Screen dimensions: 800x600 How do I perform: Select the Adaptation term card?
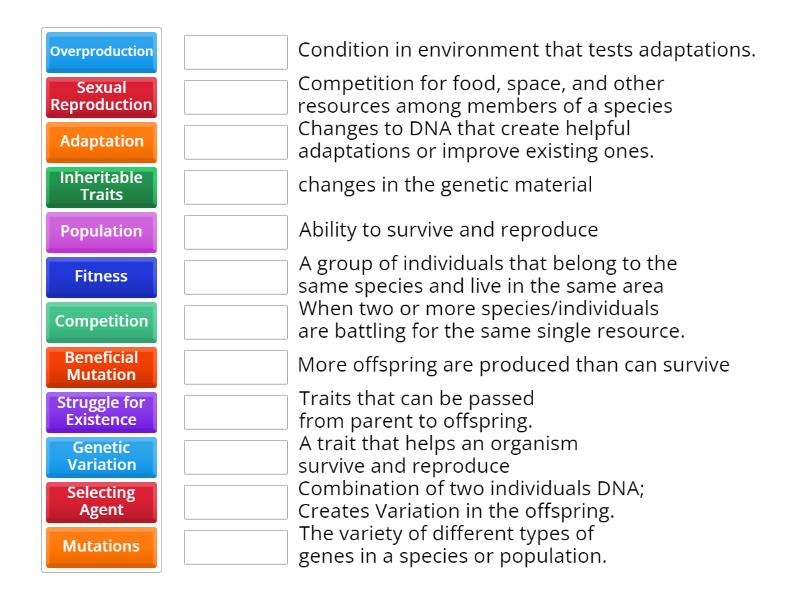click(x=100, y=142)
